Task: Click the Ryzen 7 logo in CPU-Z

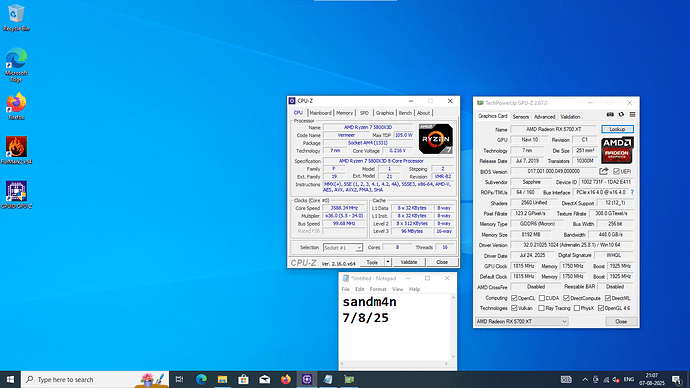Action: [x=435, y=139]
